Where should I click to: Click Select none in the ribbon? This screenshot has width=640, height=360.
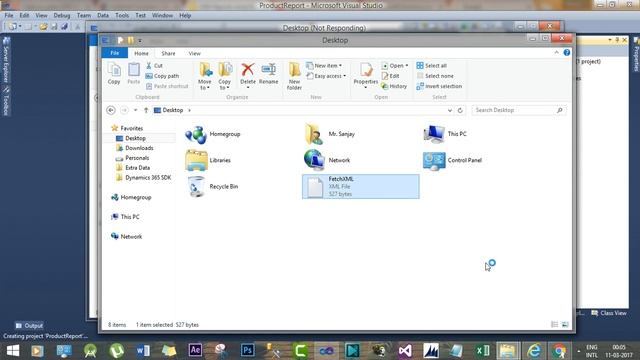coord(435,76)
